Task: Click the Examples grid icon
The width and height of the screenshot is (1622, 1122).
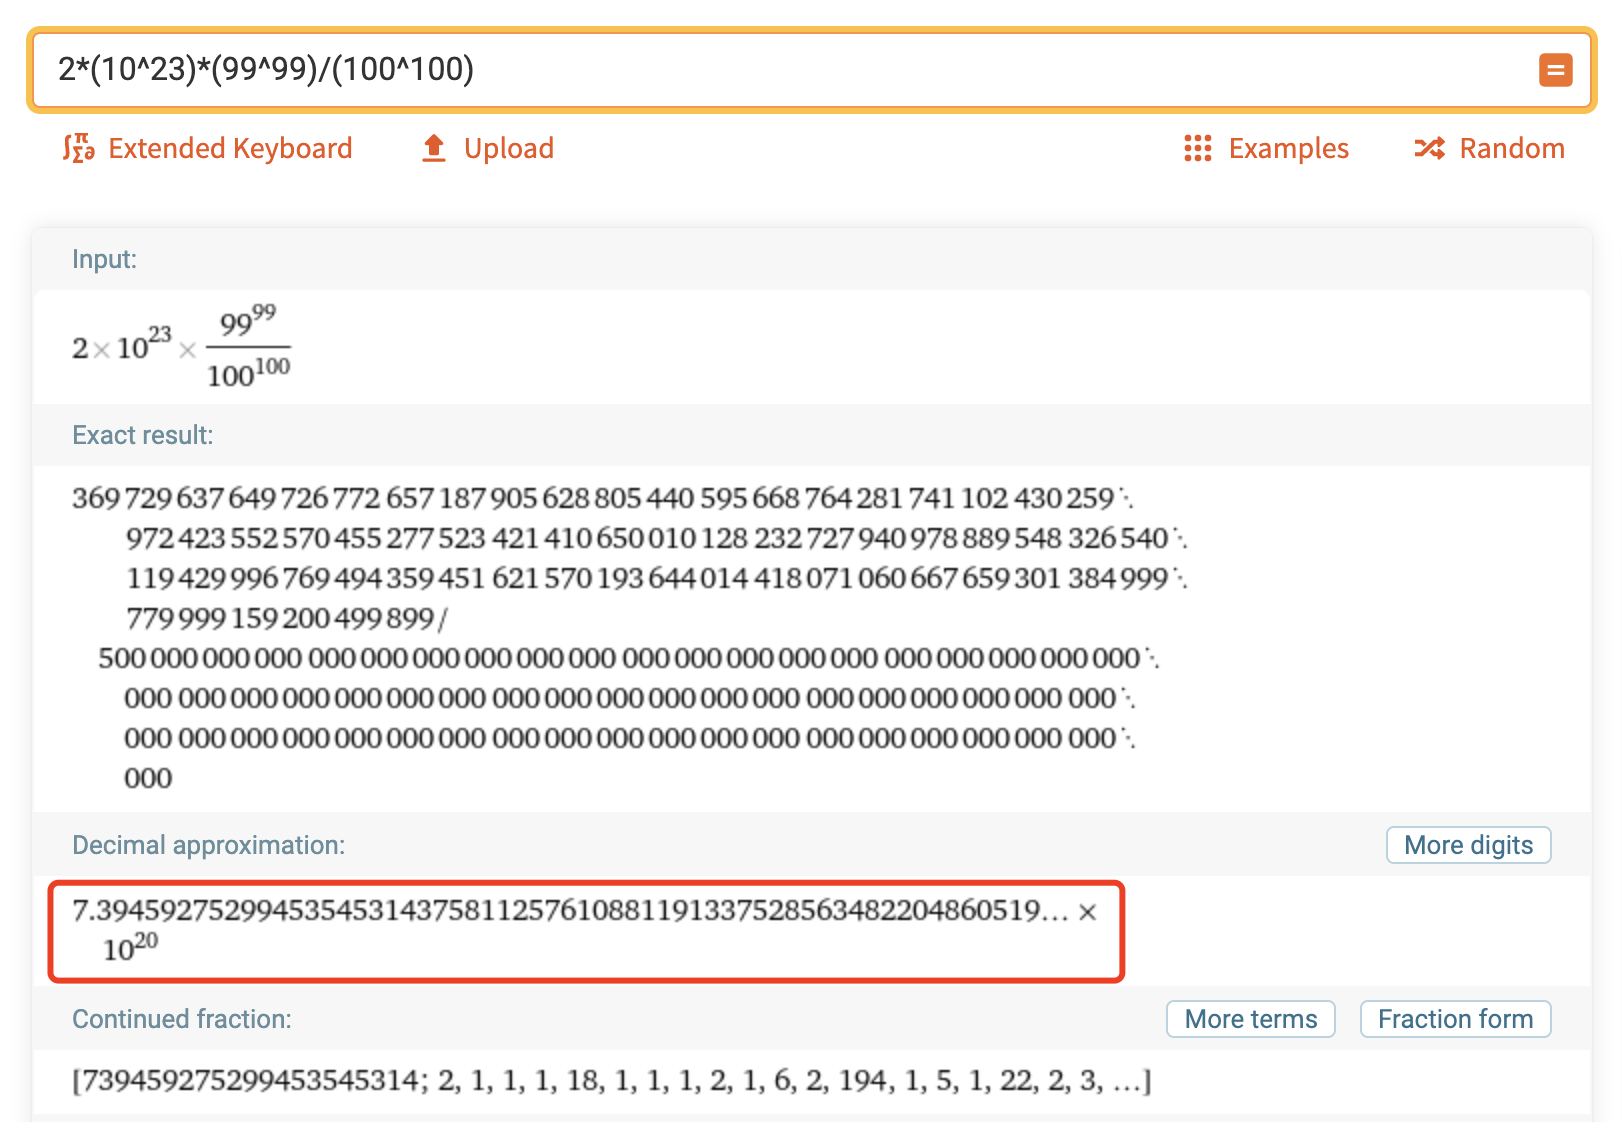Action: [1197, 148]
